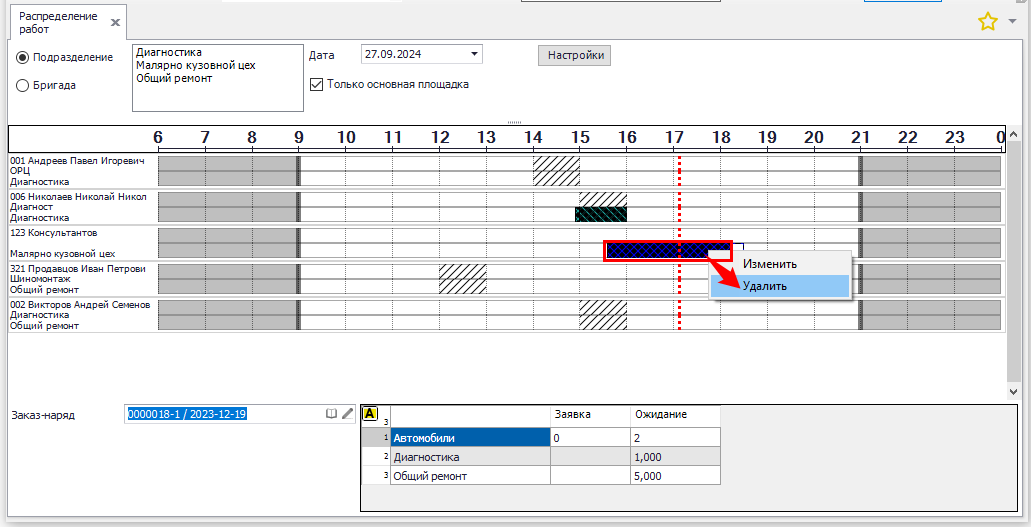Viewport: 1031px width, 527px height.
Task: Click the hatched block in Викторов row
Action: point(603,314)
